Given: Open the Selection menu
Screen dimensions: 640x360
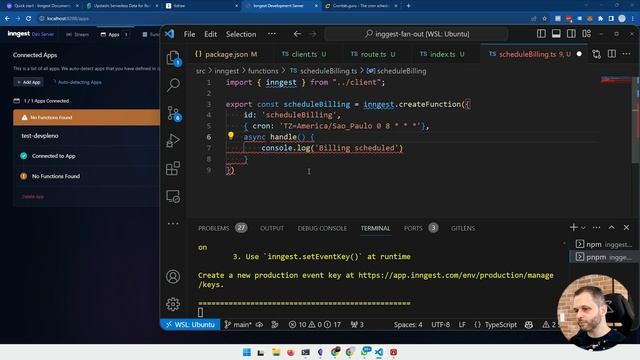Looking at the screenshot, I should click(241, 34).
